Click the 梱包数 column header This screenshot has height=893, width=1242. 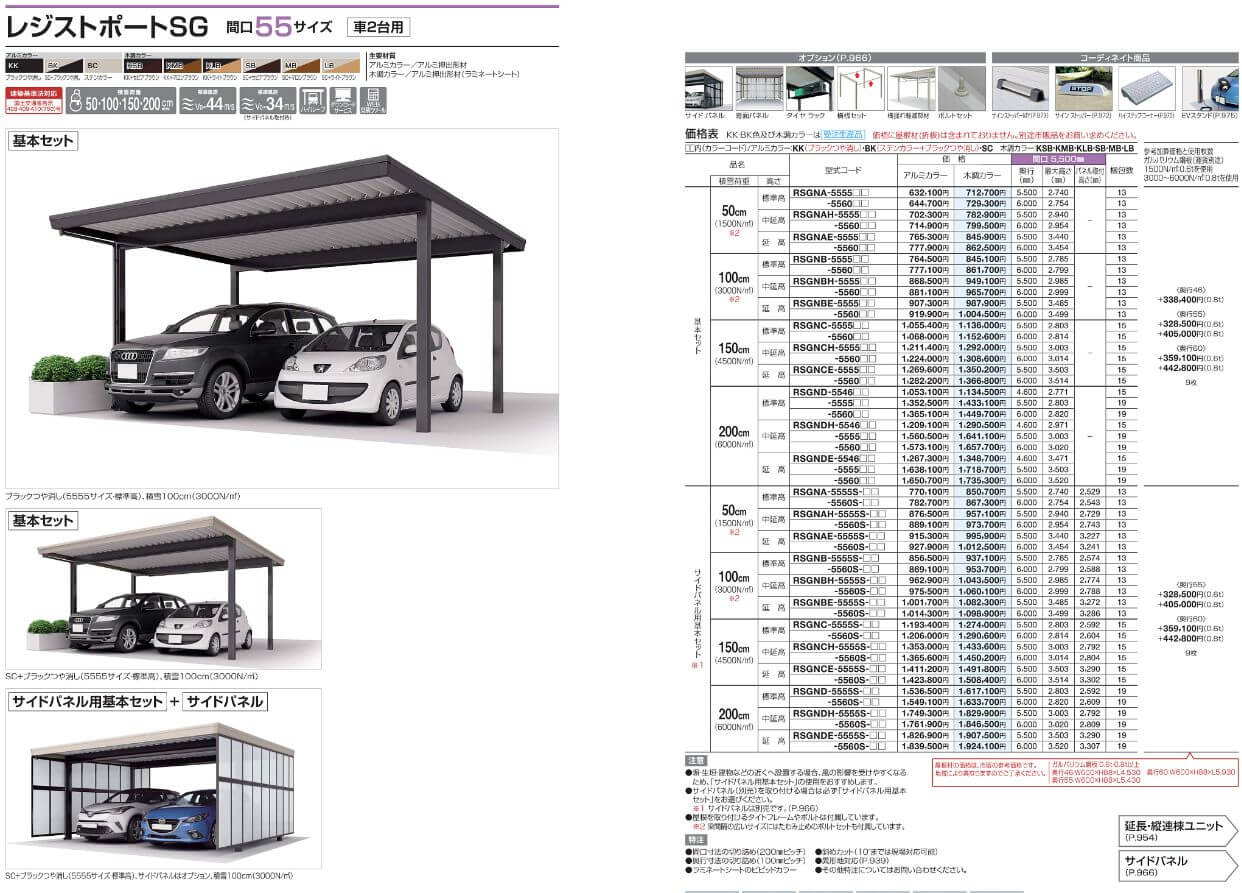coord(1121,171)
